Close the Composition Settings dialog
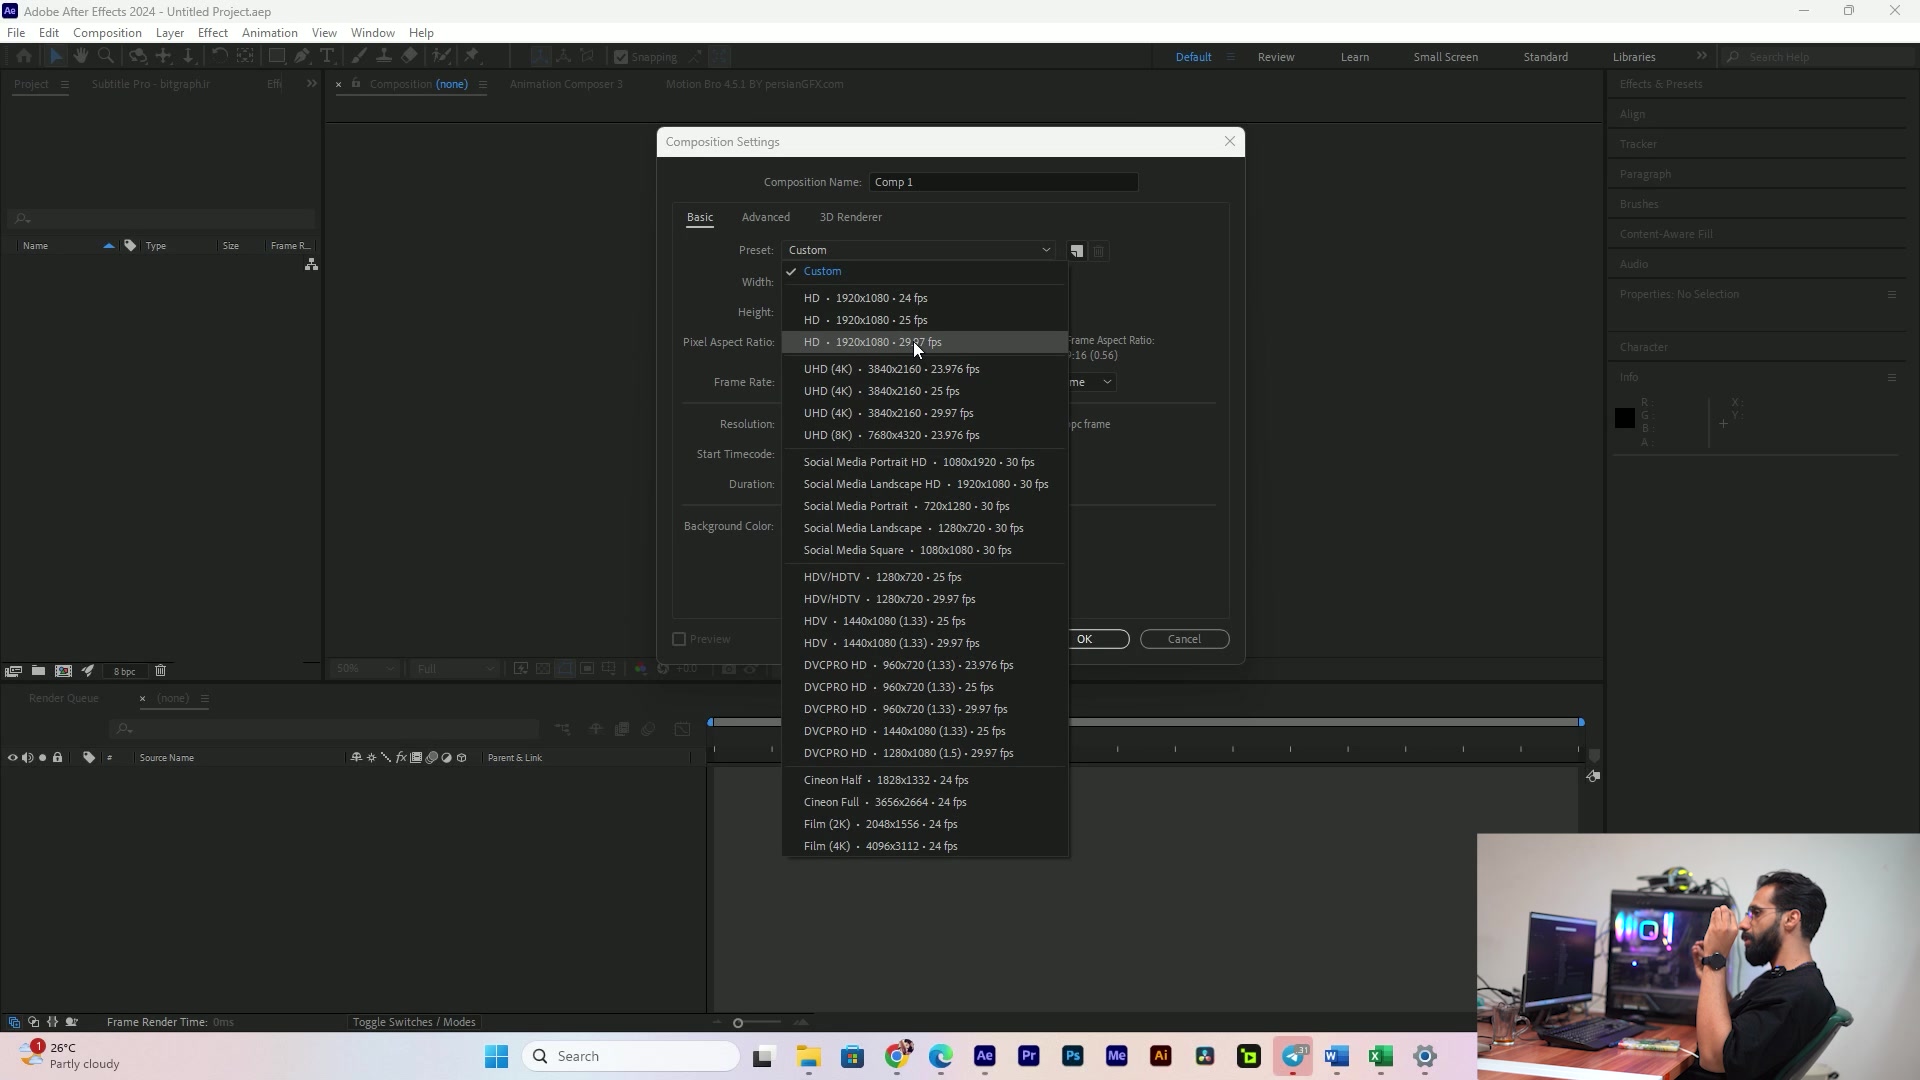 pos(1230,142)
